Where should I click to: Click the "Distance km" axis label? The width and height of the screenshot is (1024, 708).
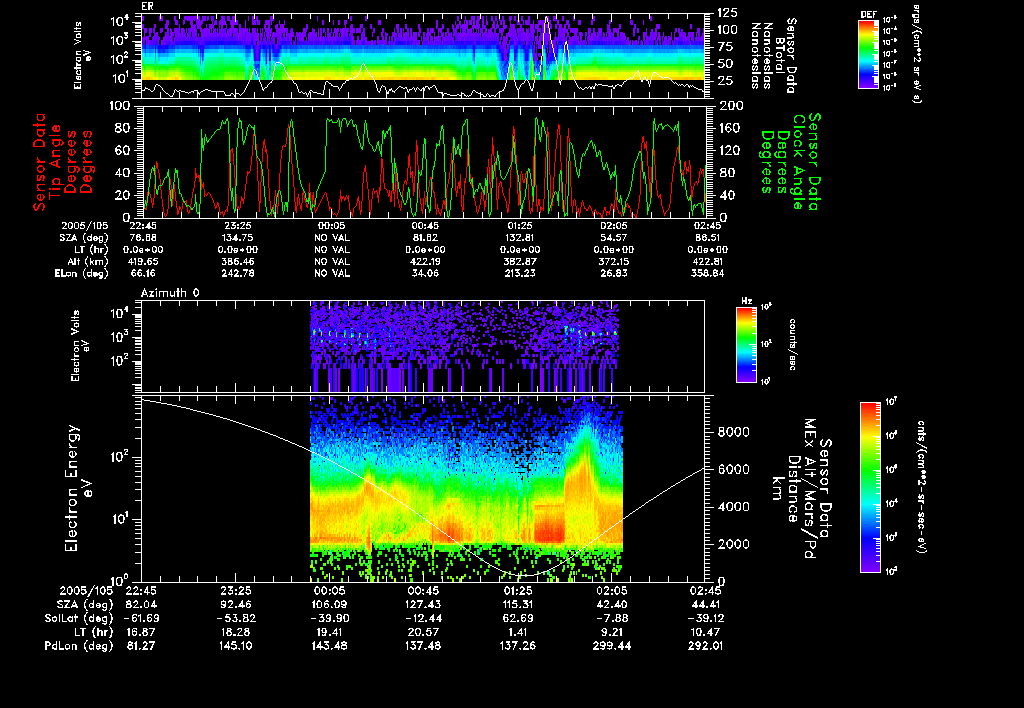coord(784,488)
